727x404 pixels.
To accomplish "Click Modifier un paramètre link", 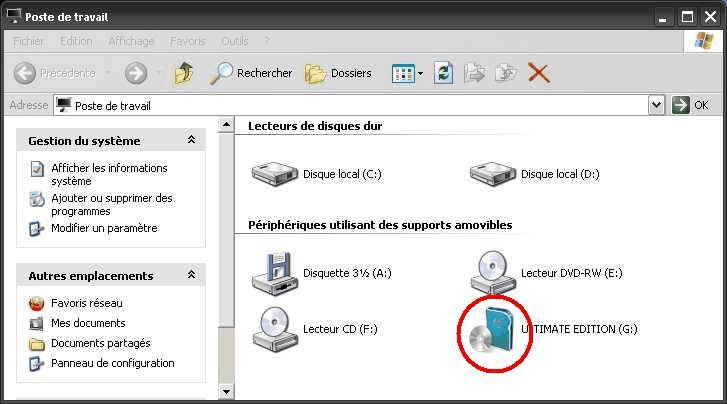I will tap(104, 228).
